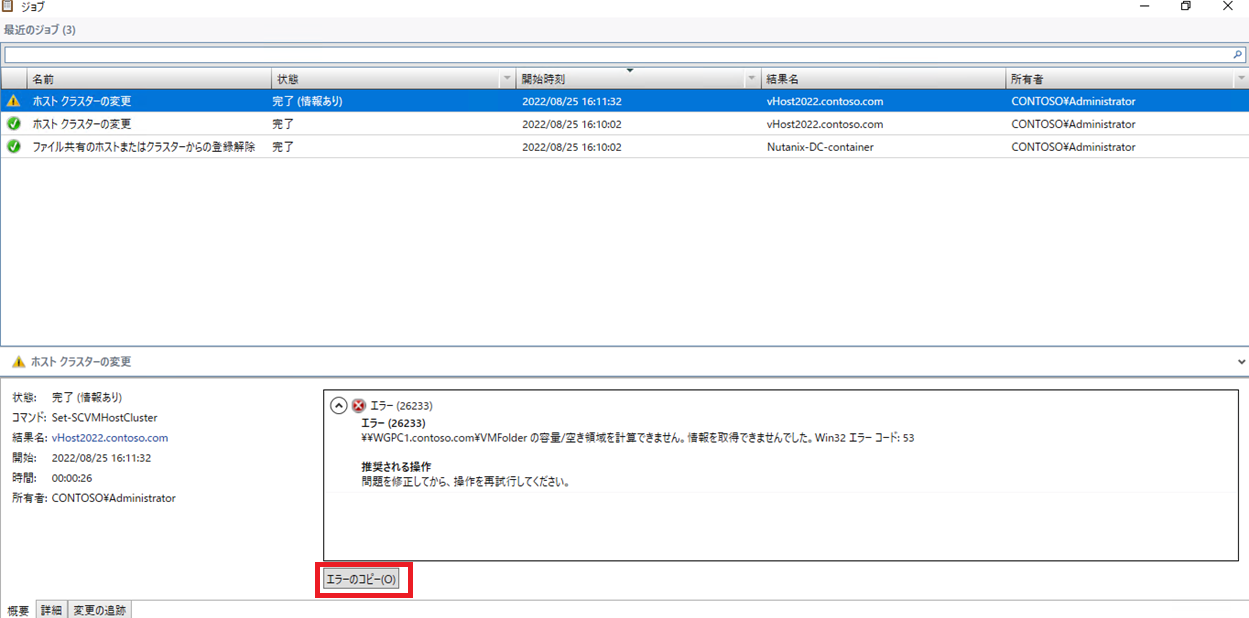Open the 状態 column filter dropdown
1249x618 pixels.
505,79
